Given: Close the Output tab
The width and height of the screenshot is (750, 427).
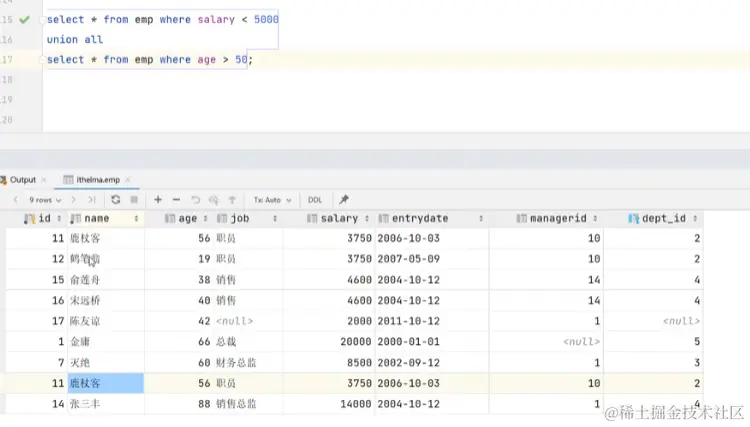Looking at the screenshot, I should click(x=44, y=180).
